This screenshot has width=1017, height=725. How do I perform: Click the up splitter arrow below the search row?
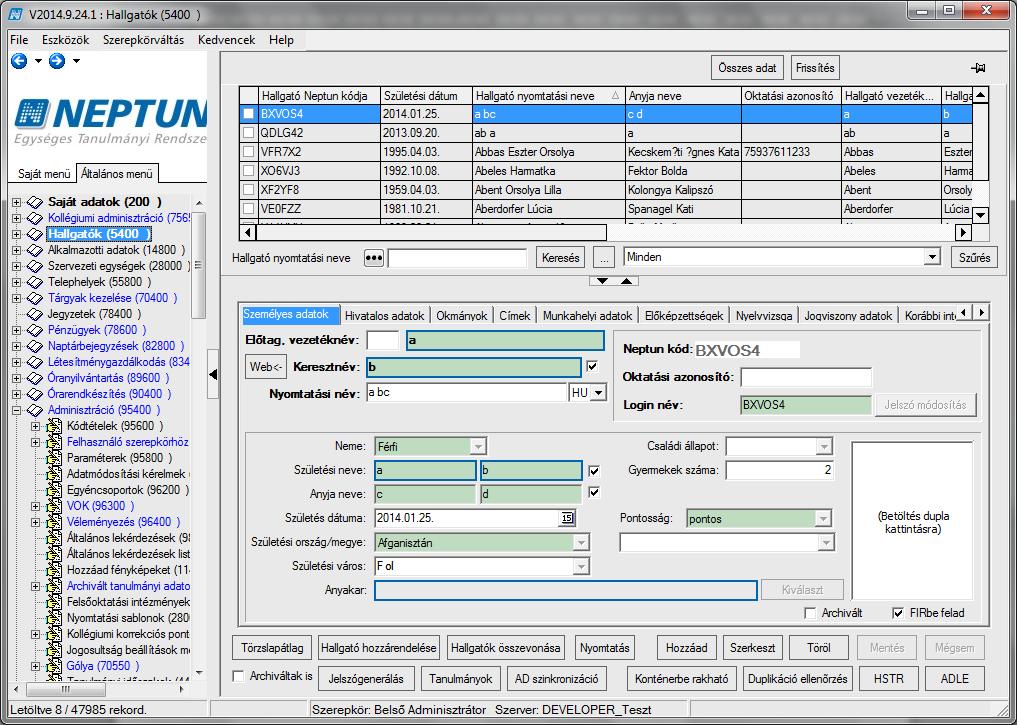(627, 281)
